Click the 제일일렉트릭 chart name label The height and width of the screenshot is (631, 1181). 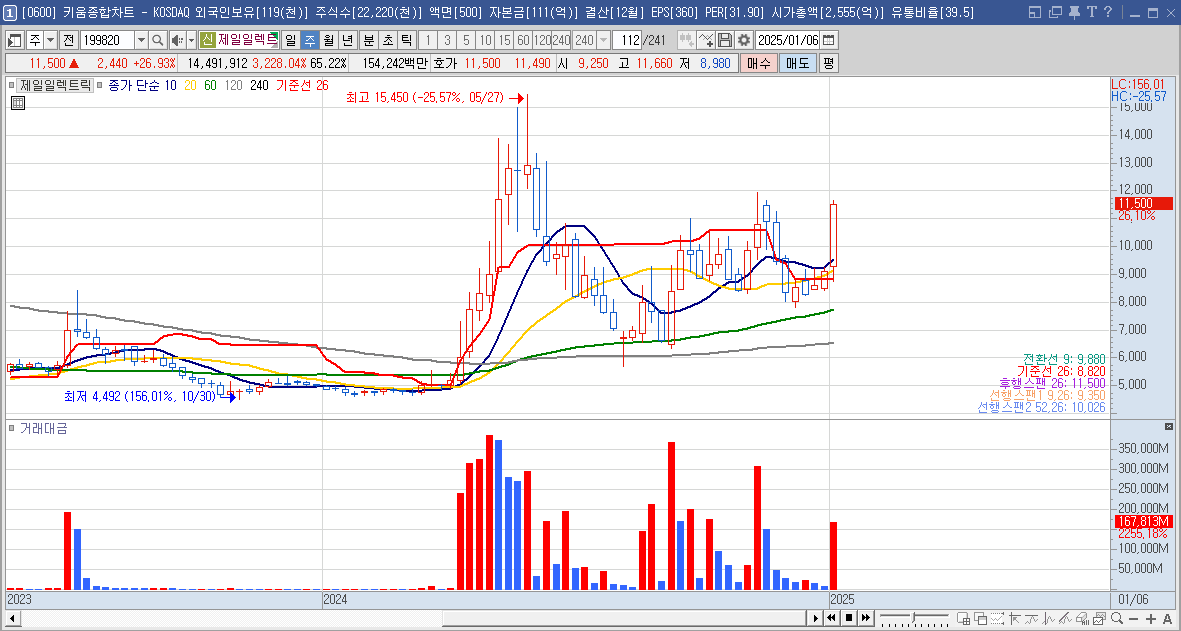pyautogui.click(x=55, y=85)
